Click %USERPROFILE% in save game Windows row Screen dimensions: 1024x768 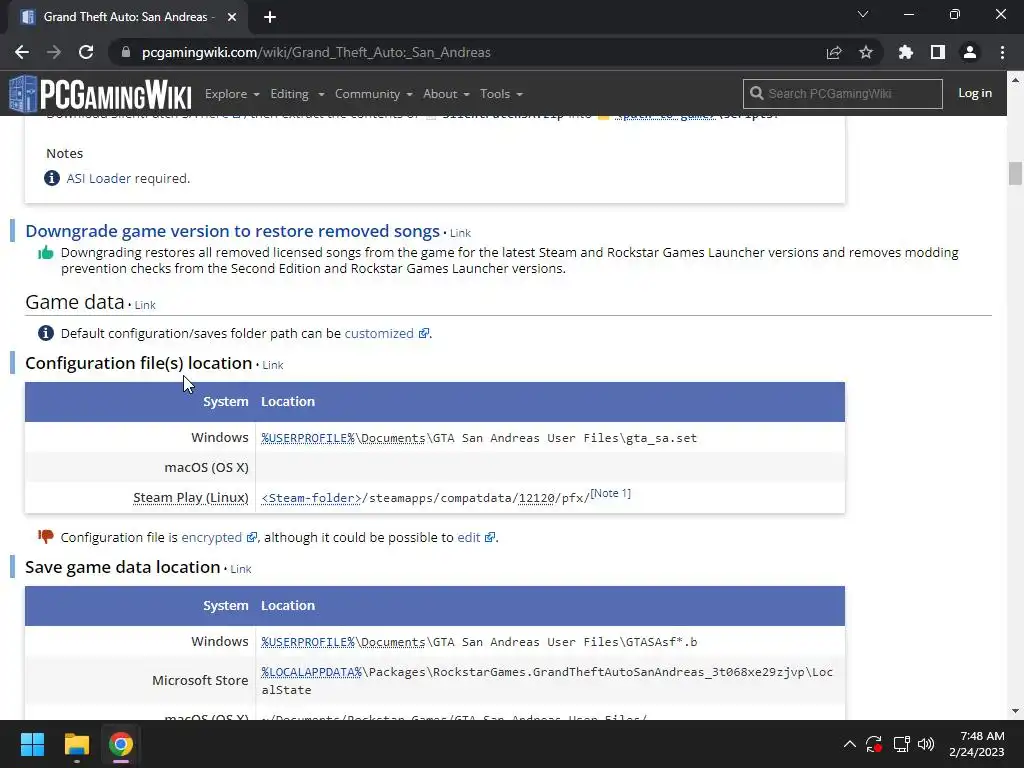coord(308,642)
